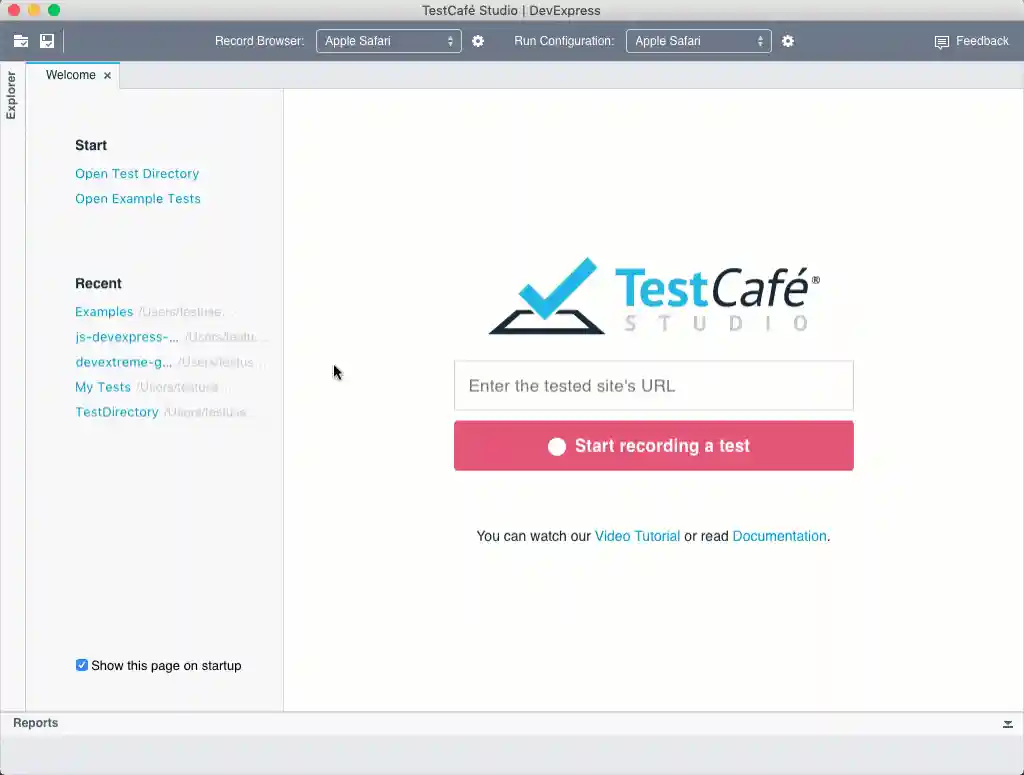Screen dimensions: 1024x775
Task: Collapse the Reports panel using its corner icon
Action: click(1008, 723)
